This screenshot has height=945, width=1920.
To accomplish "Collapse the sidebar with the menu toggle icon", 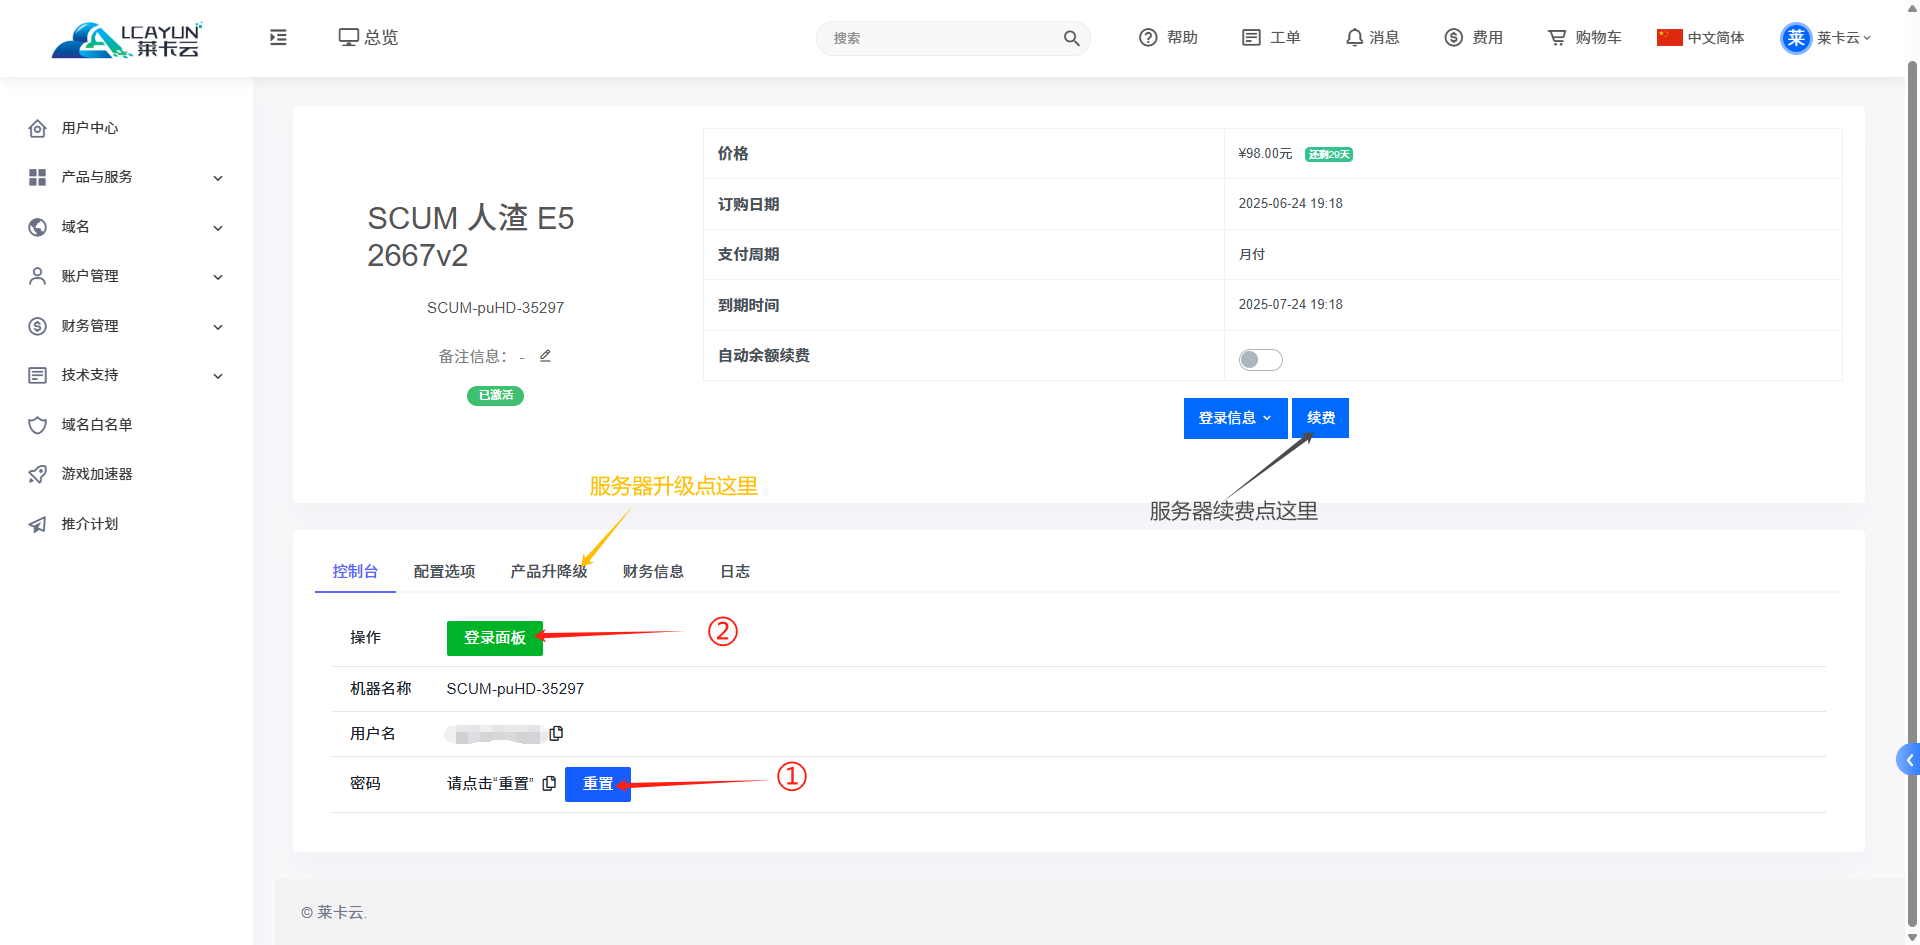I will [278, 37].
